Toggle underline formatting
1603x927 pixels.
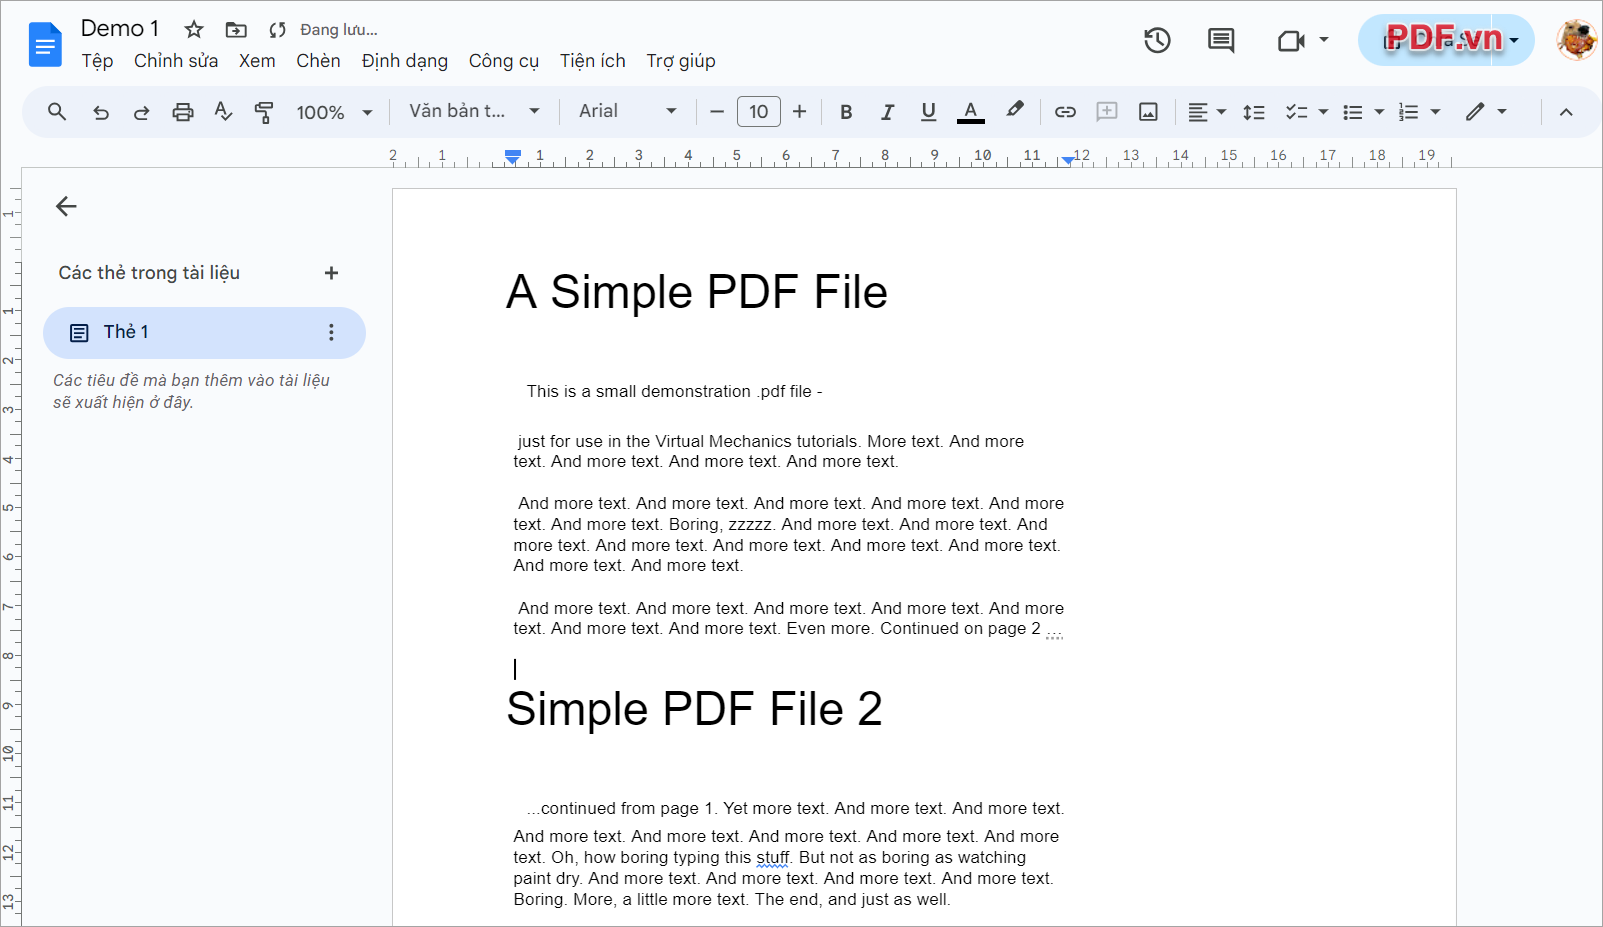click(928, 112)
